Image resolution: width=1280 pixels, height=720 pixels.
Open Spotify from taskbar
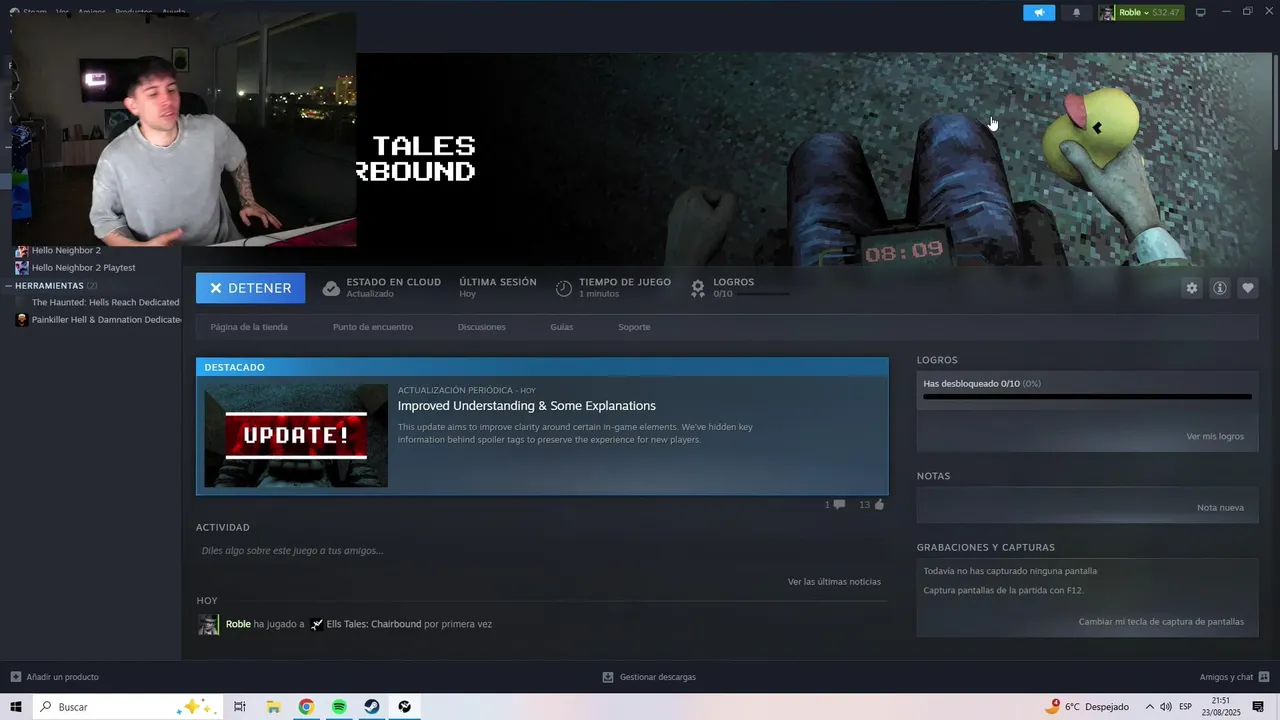pyautogui.click(x=339, y=707)
